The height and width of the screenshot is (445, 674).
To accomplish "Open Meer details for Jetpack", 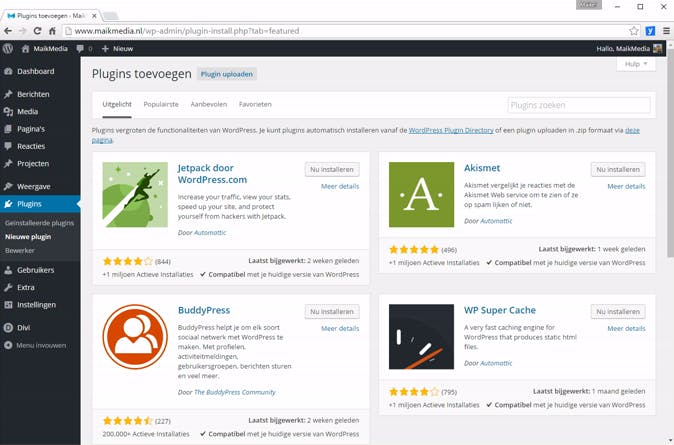I will [x=340, y=186].
